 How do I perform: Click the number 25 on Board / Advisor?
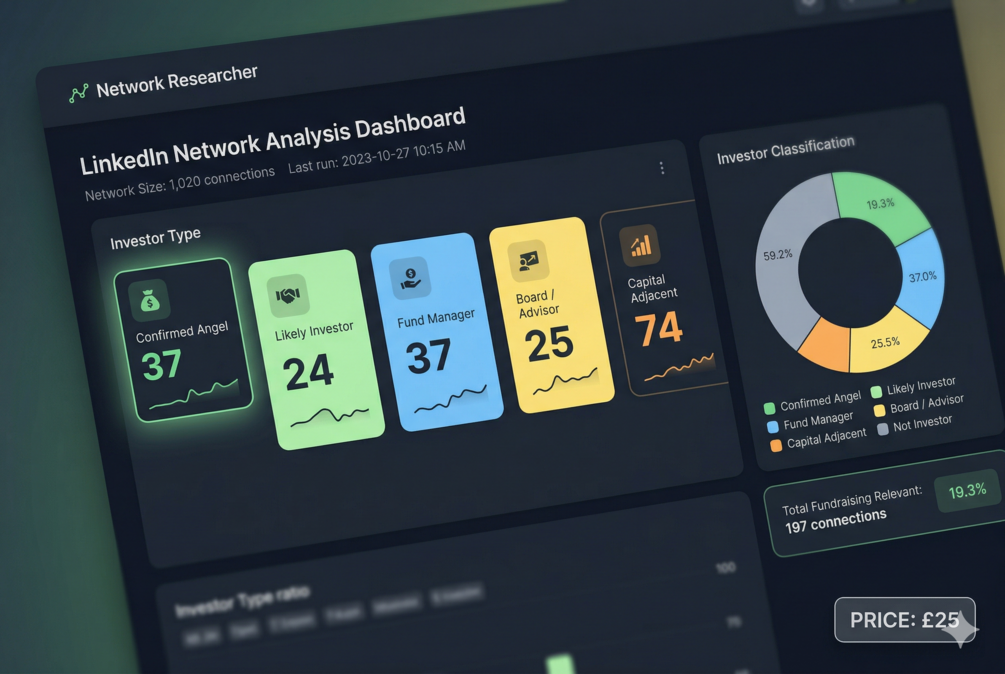tap(549, 344)
